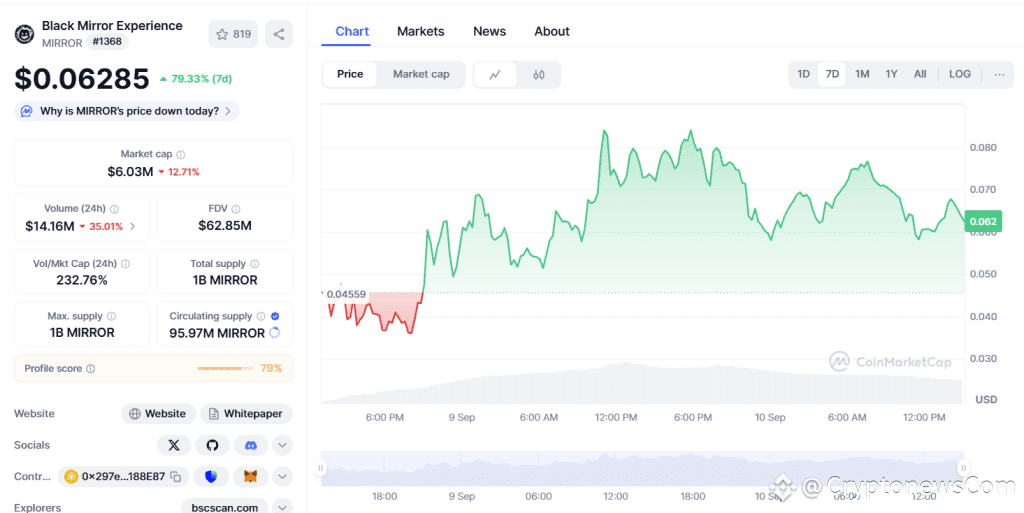Show FDV info icon

click(x=236, y=210)
